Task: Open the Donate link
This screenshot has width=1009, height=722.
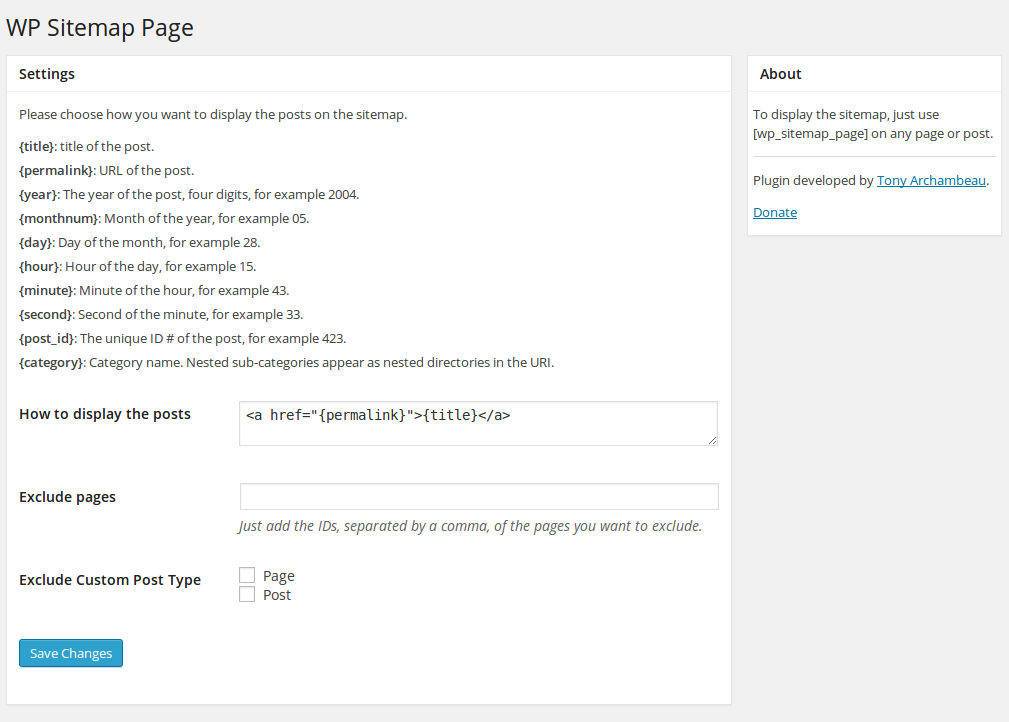Action: [775, 212]
